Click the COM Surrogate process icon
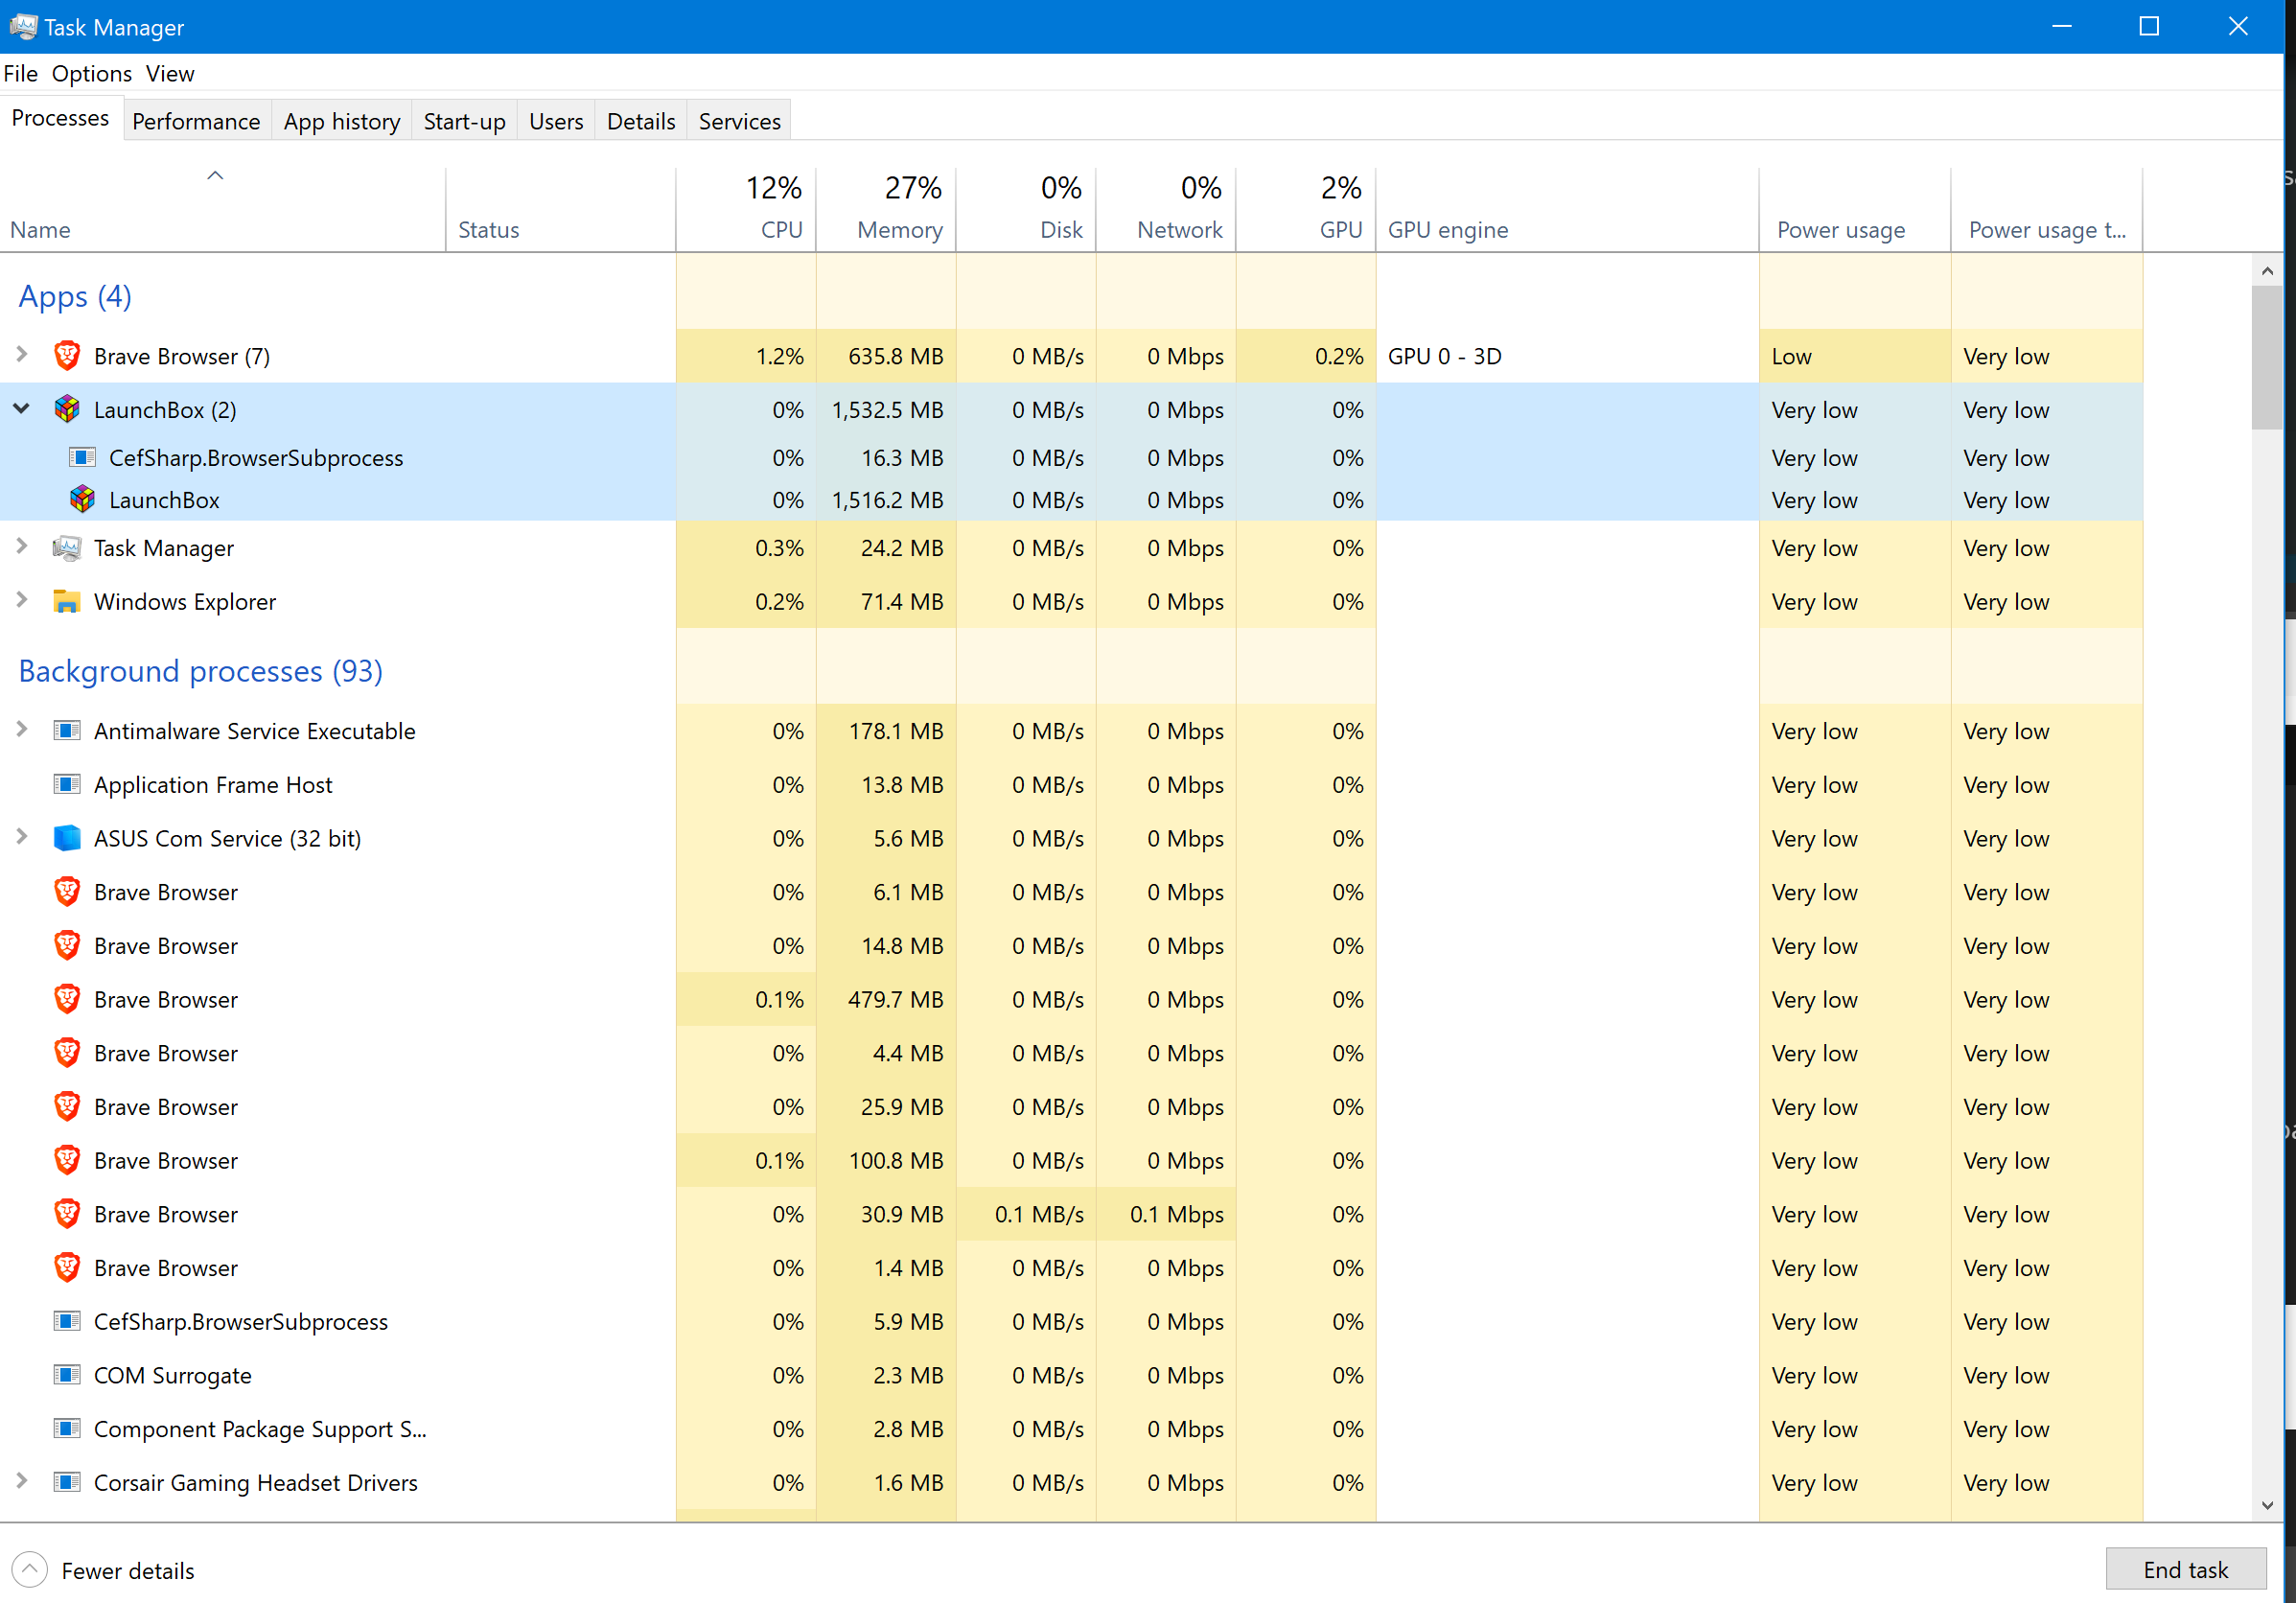2296x1603 pixels. pyautogui.click(x=67, y=1375)
